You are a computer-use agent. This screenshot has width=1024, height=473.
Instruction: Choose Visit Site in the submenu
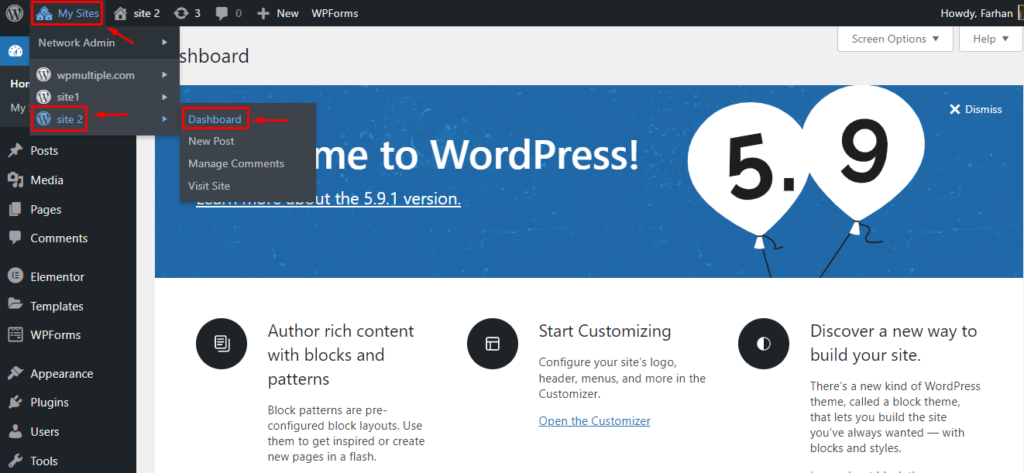click(x=209, y=186)
